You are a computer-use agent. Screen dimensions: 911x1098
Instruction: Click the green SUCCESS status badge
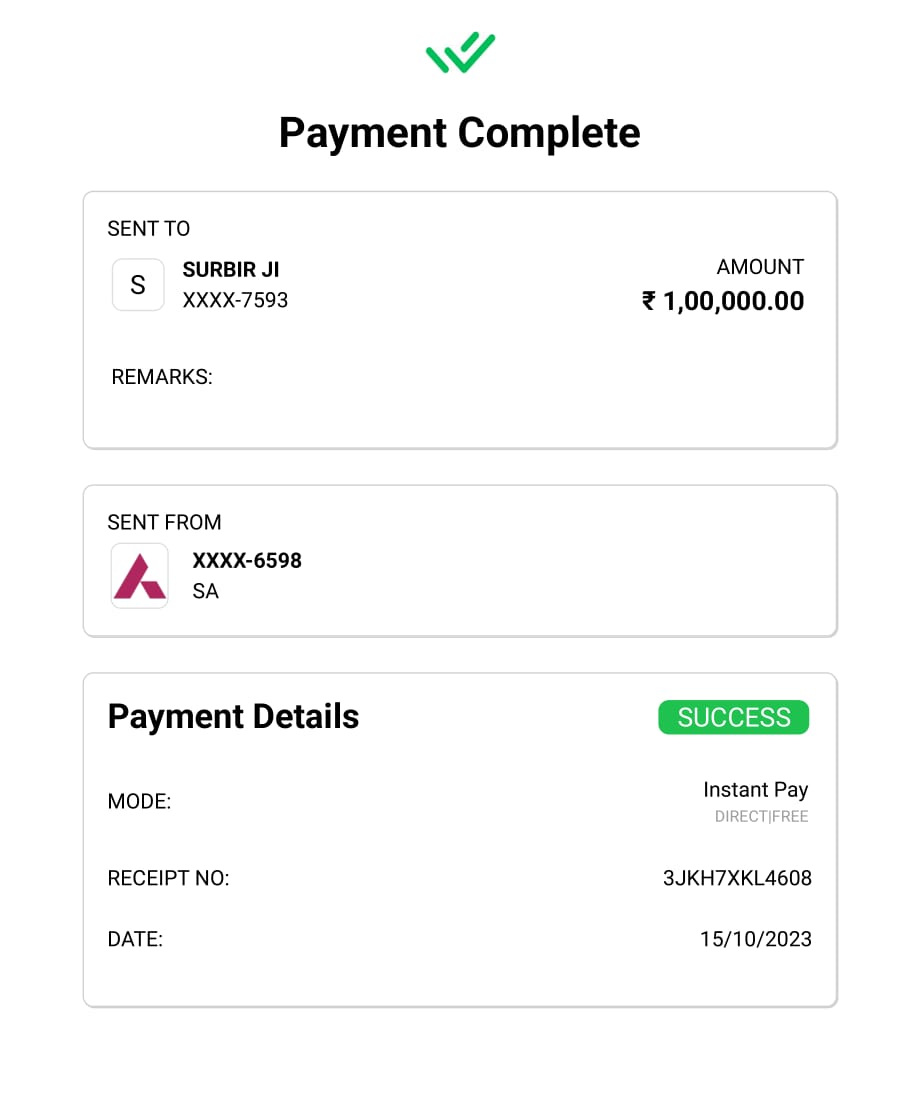click(733, 717)
